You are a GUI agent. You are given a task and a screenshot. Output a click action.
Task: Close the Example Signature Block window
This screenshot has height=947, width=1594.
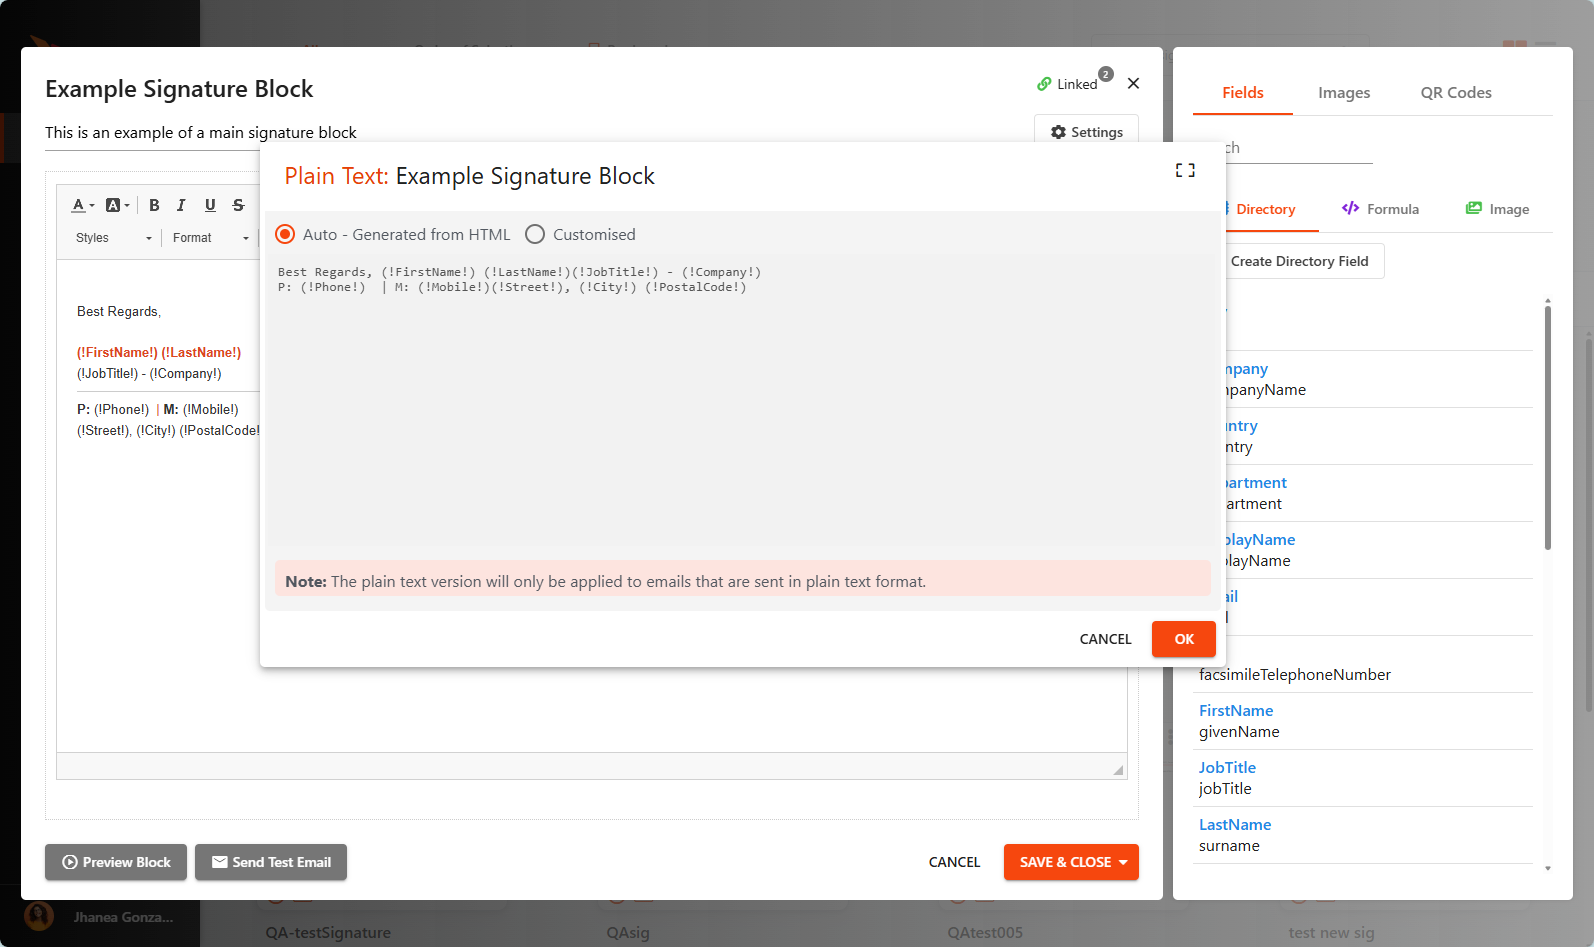pyautogui.click(x=1133, y=84)
